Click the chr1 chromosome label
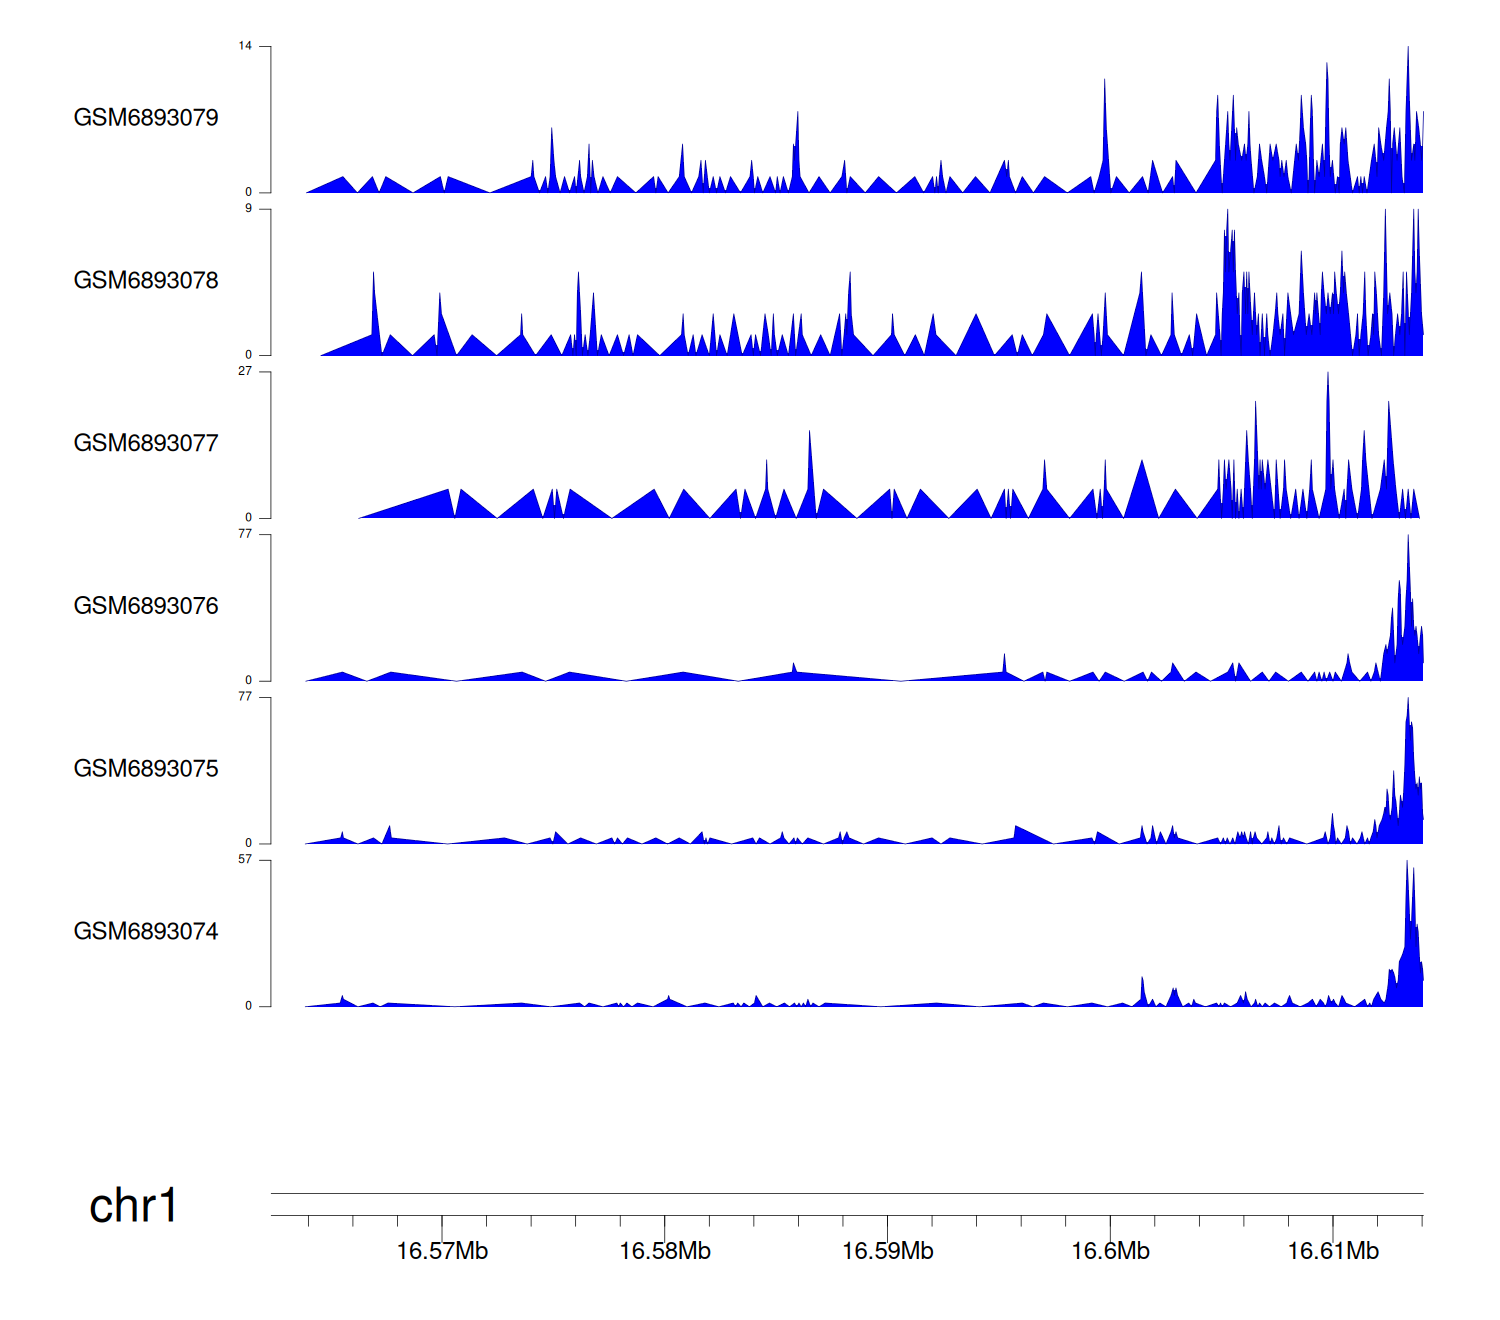This screenshot has width=1500, height=1320. click(133, 1206)
